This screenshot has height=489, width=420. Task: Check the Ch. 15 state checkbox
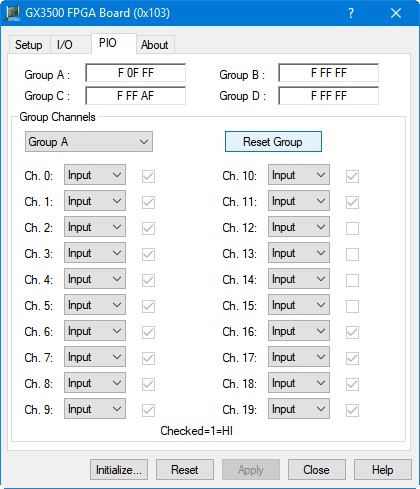tap(352, 306)
